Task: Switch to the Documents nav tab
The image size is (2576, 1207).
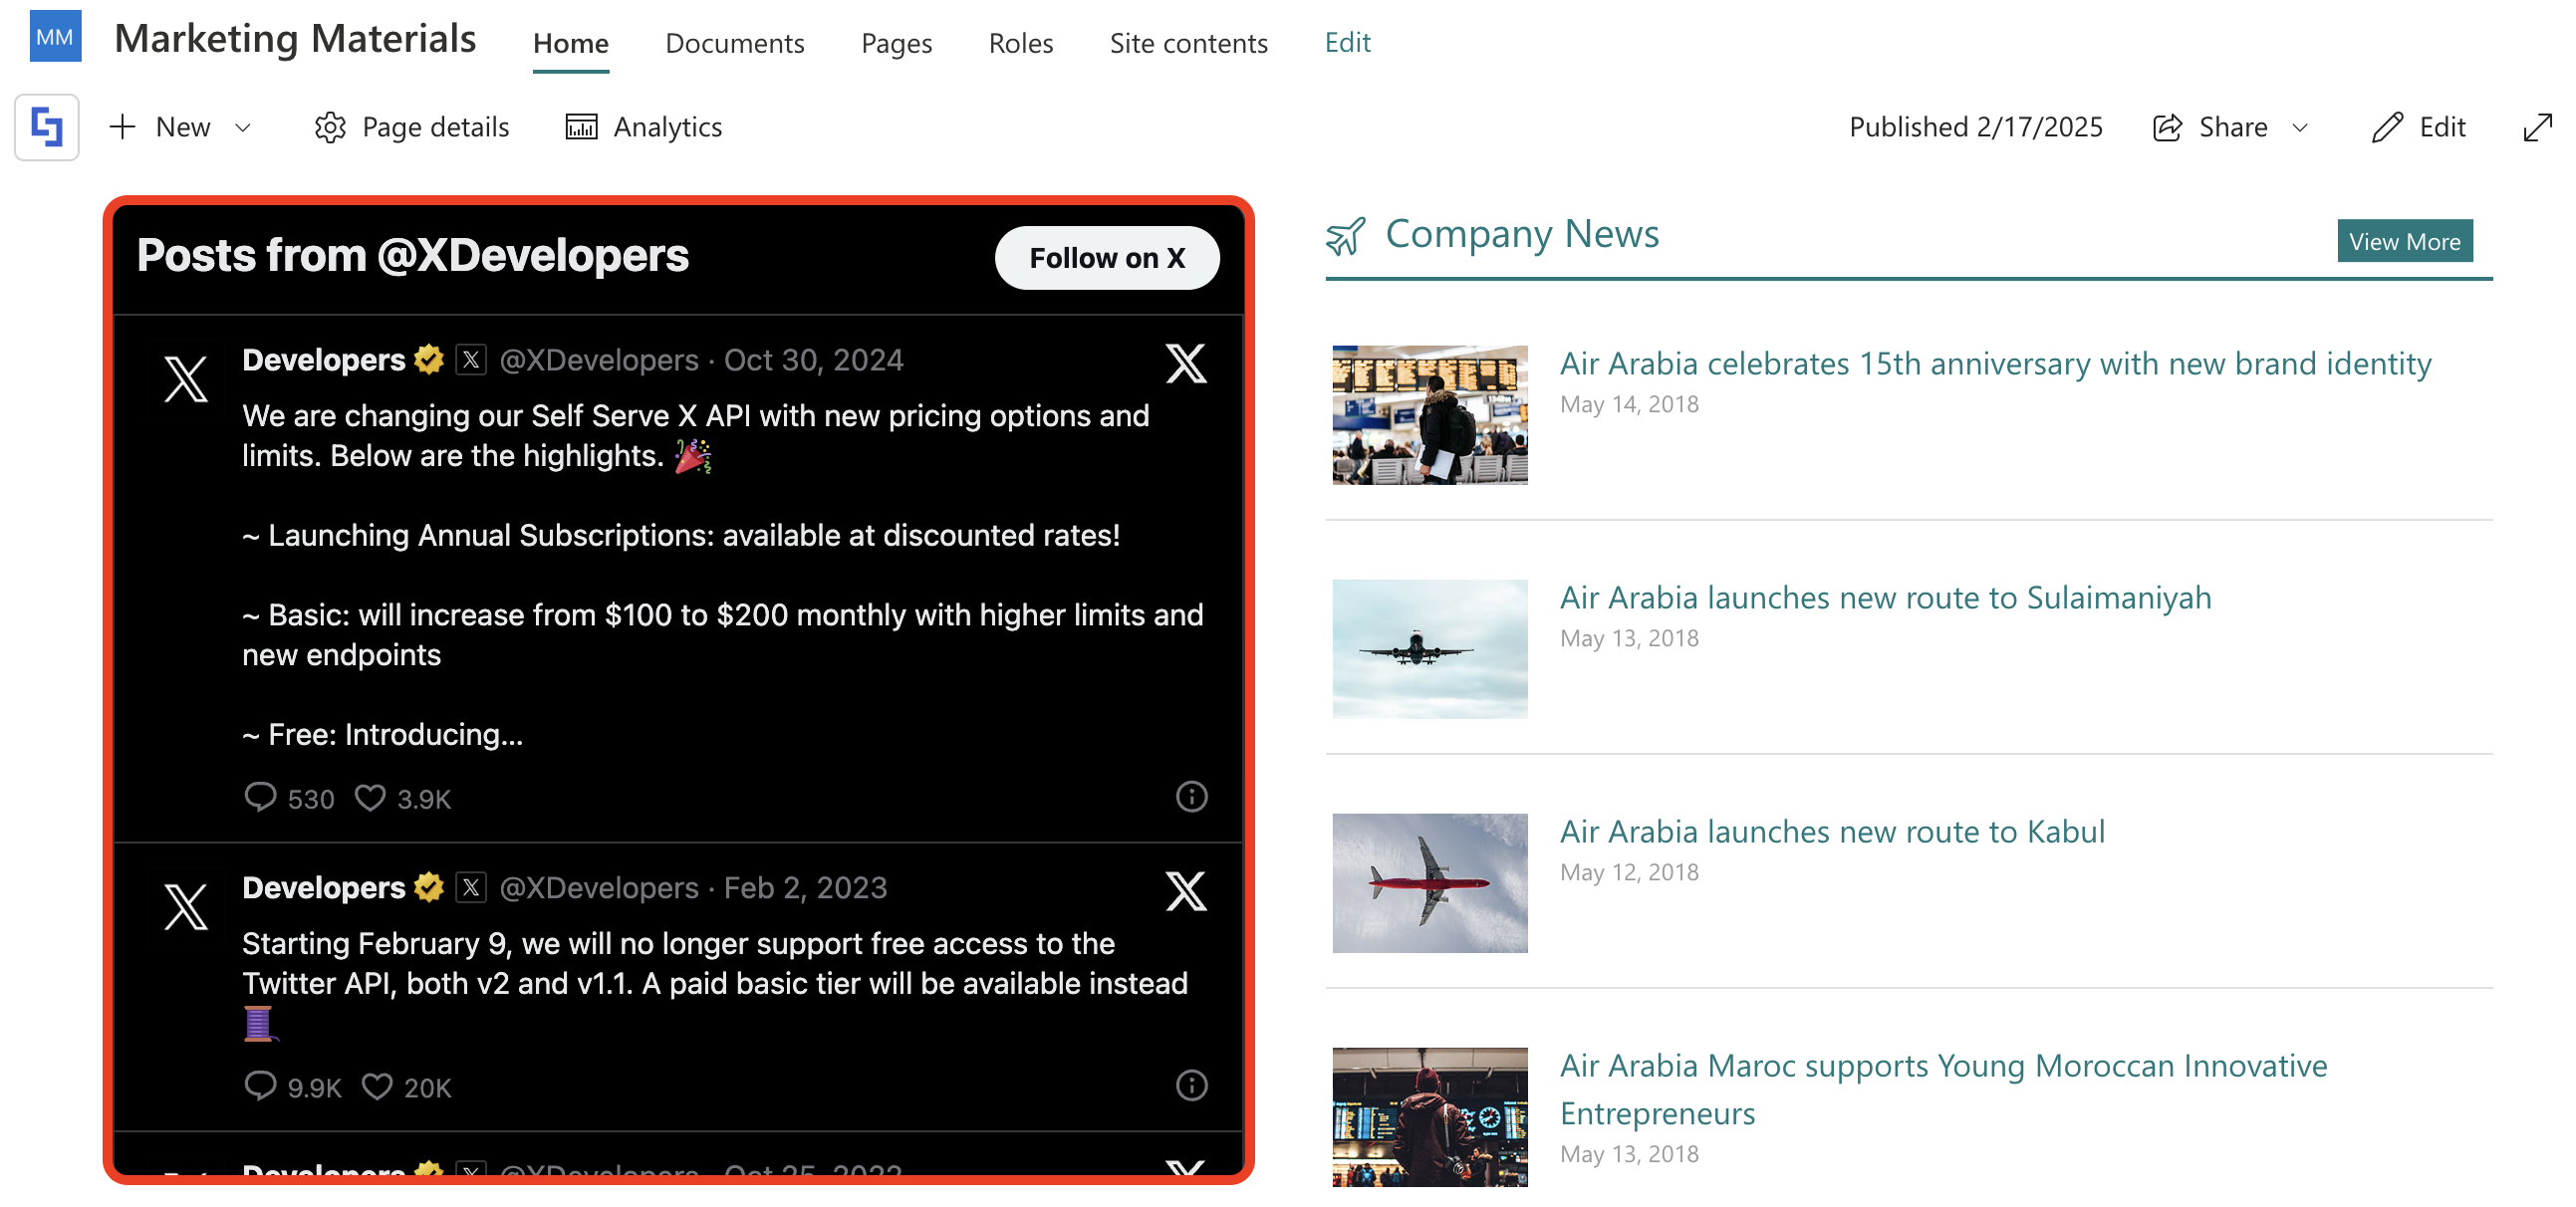Action: click(x=734, y=43)
